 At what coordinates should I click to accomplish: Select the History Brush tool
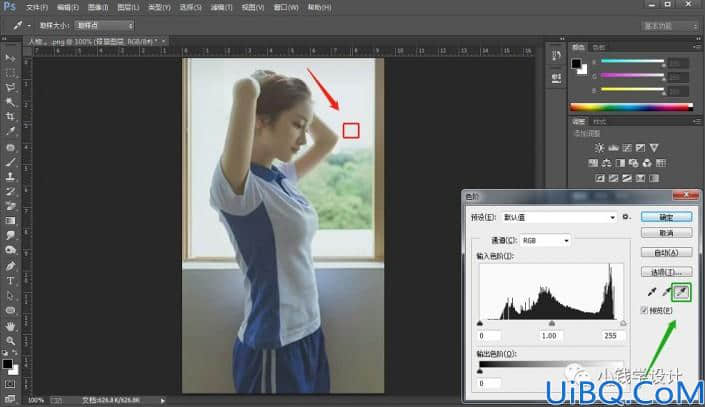coord(10,191)
